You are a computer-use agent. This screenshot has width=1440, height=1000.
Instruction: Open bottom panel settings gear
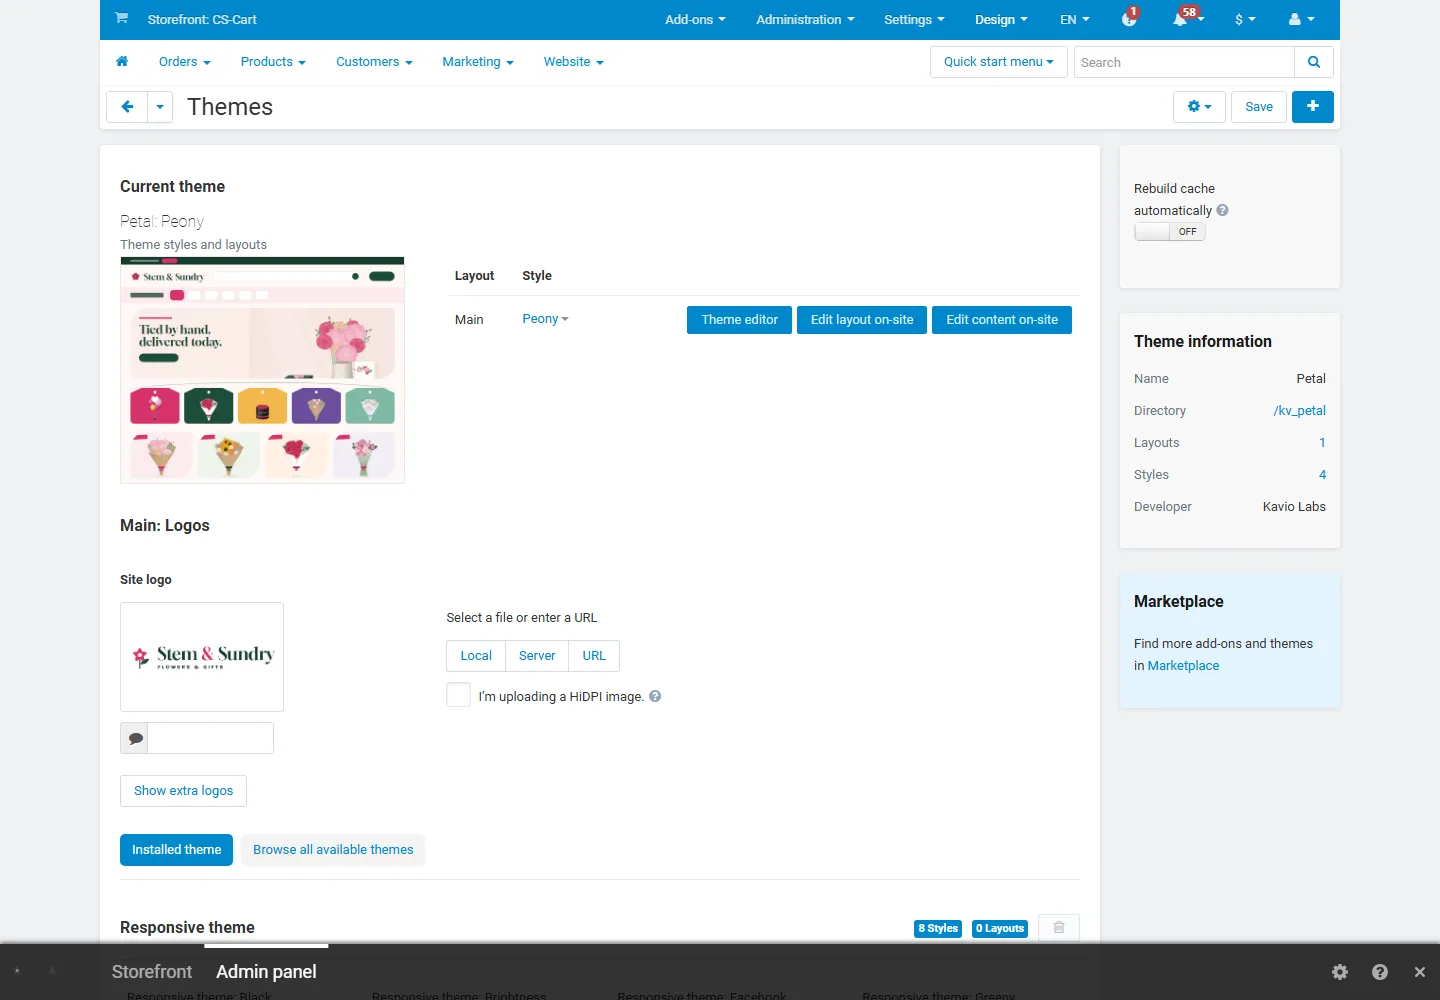pyautogui.click(x=1340, y=972)
